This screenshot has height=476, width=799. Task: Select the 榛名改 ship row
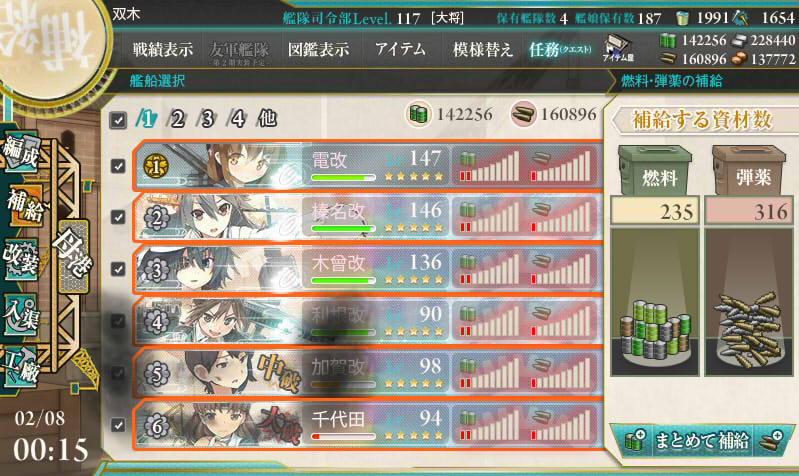pos(368,217)
